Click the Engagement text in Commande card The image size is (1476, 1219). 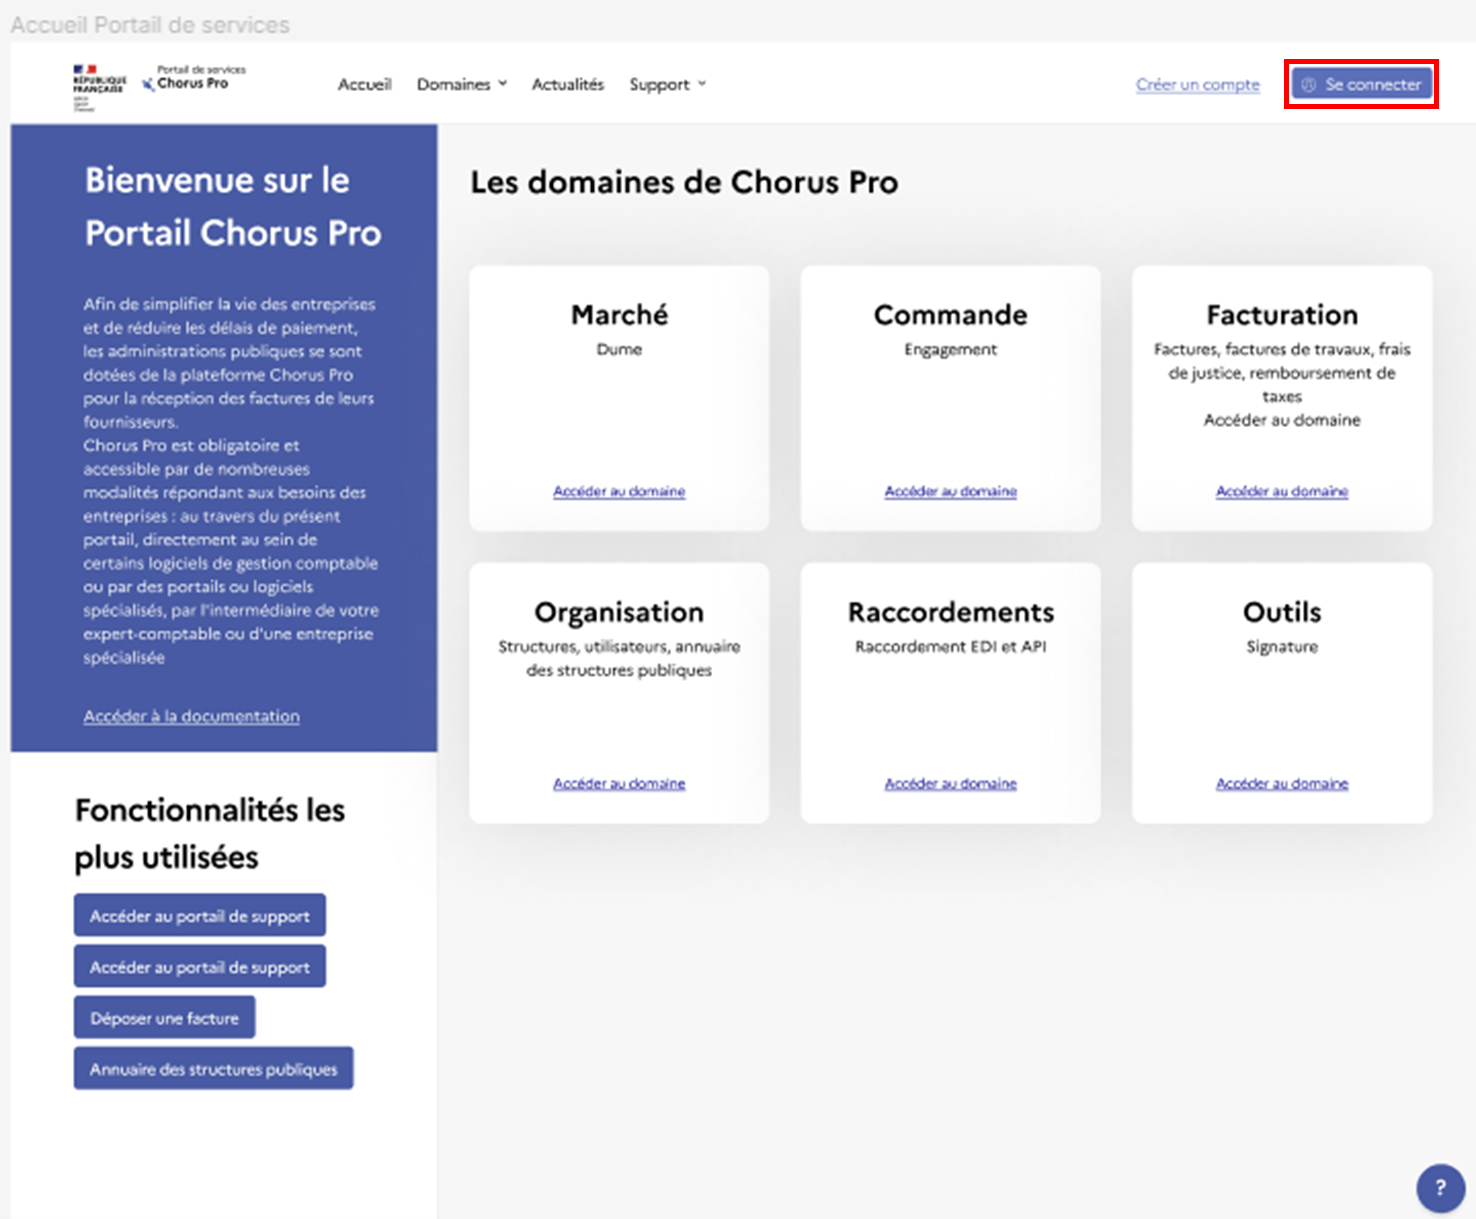(x=951, y=349)
